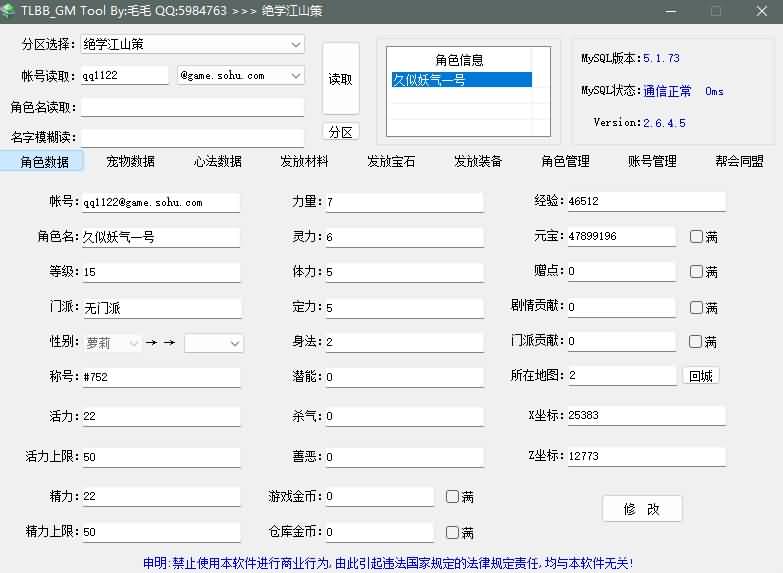Click the 角色名 input field
Screen dimensions: 783x573
click(161, 237)
